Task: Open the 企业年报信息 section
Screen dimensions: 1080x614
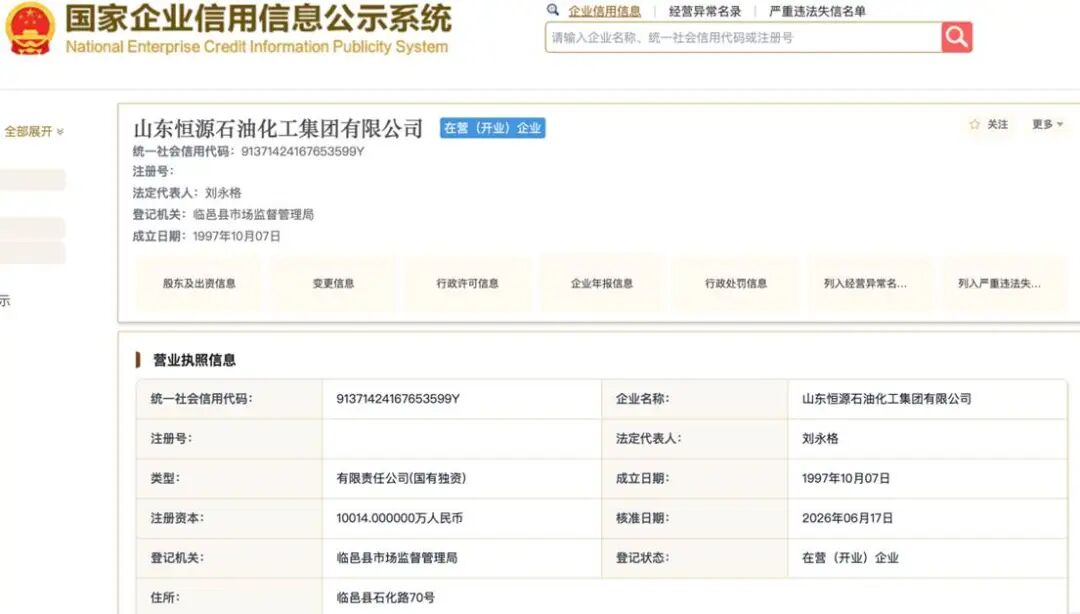Action: (602, 283)
